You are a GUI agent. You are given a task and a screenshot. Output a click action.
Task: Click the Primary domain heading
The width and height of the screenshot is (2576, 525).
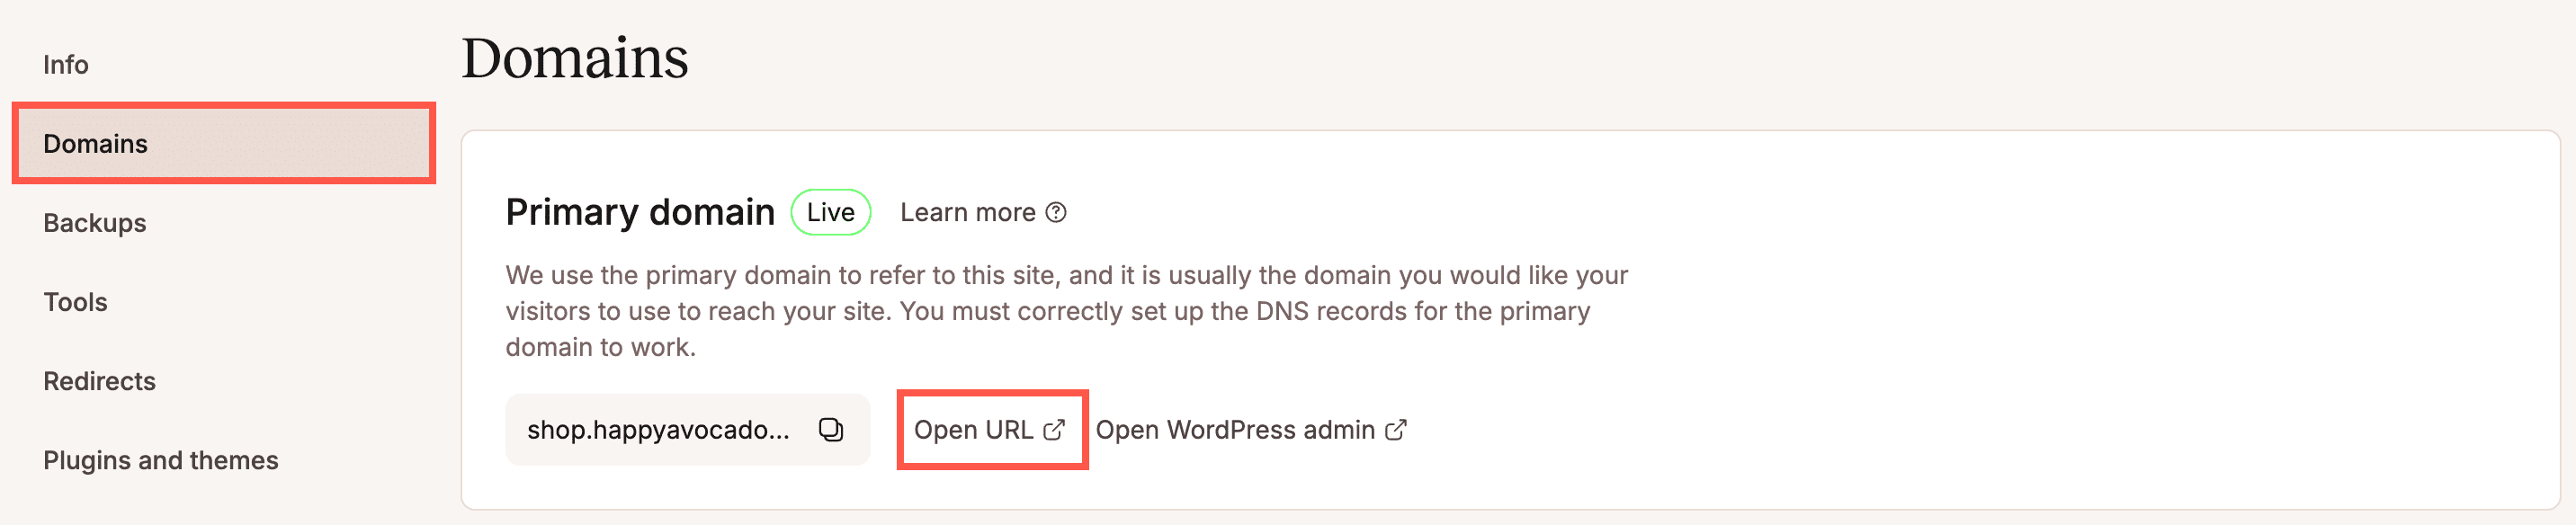640,213
